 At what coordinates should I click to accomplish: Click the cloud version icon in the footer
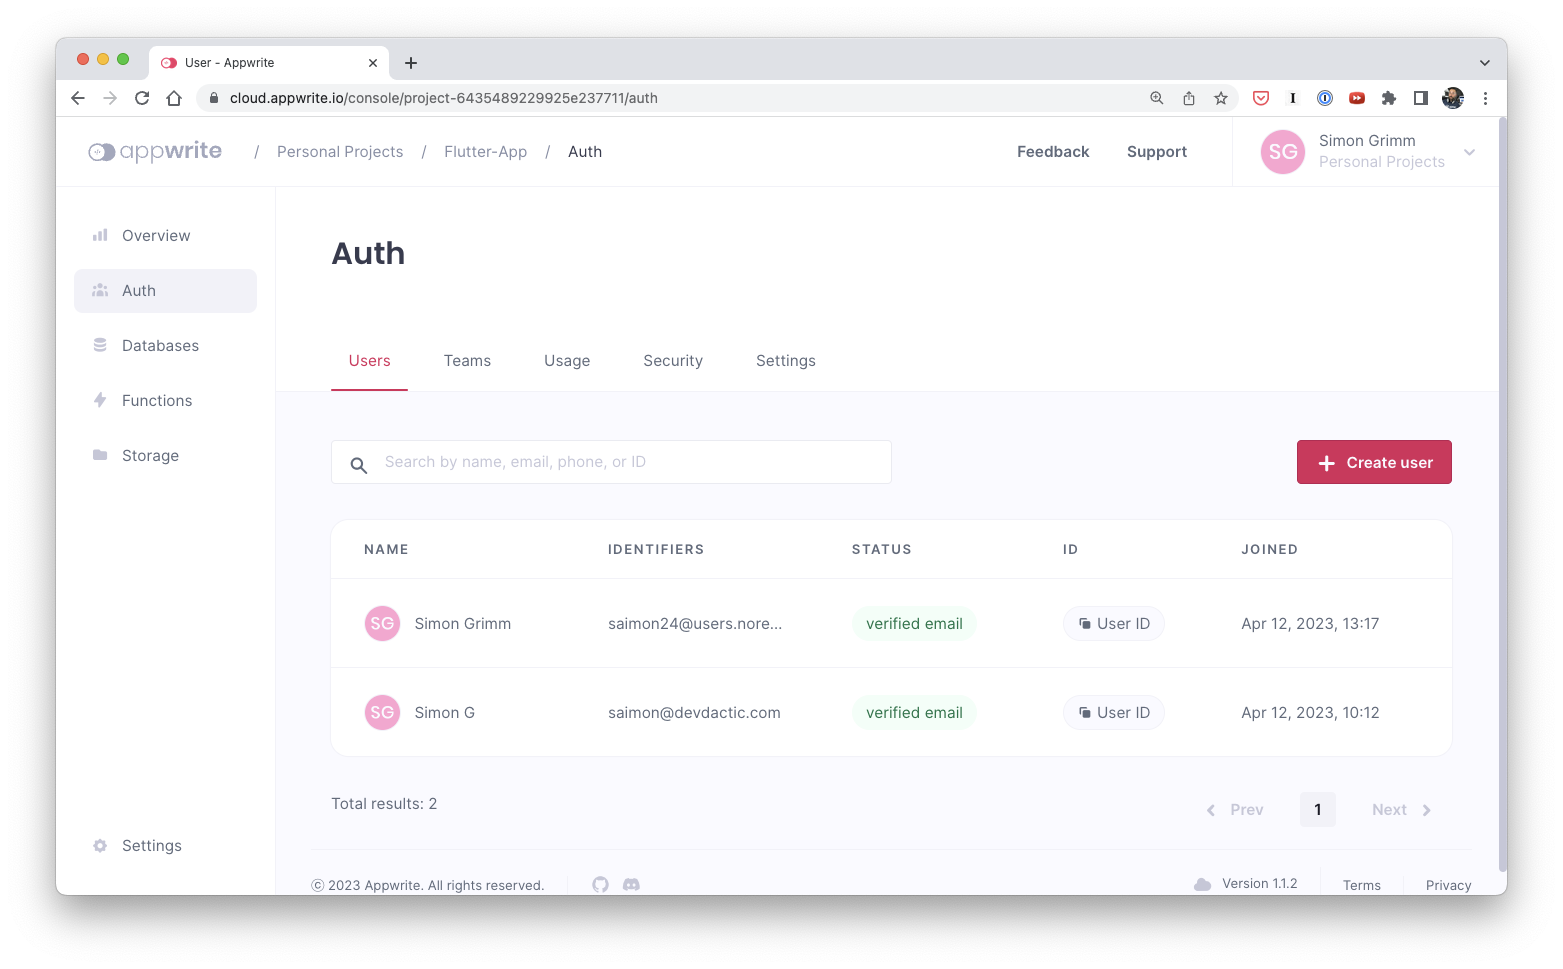pos(1203,885)
